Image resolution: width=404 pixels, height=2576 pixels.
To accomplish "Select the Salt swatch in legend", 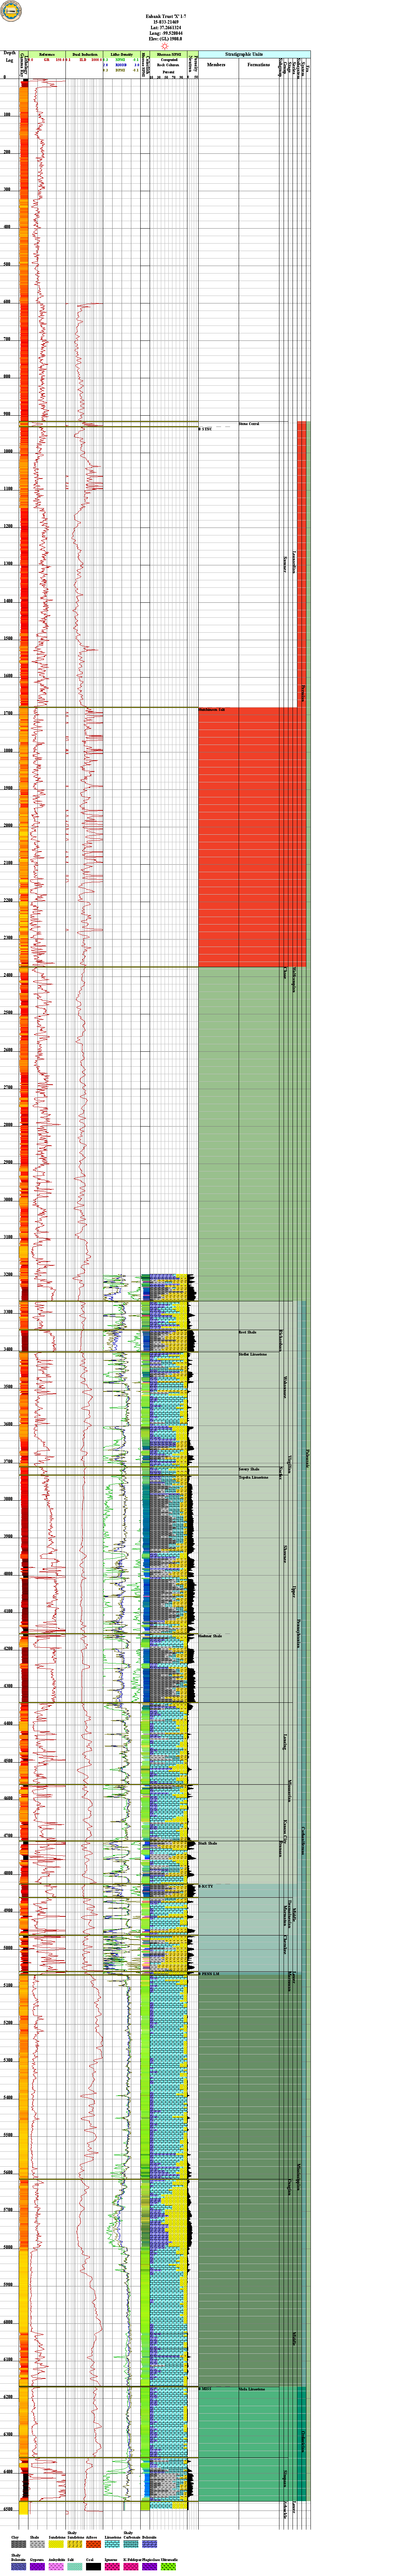I will [75, 2566].
